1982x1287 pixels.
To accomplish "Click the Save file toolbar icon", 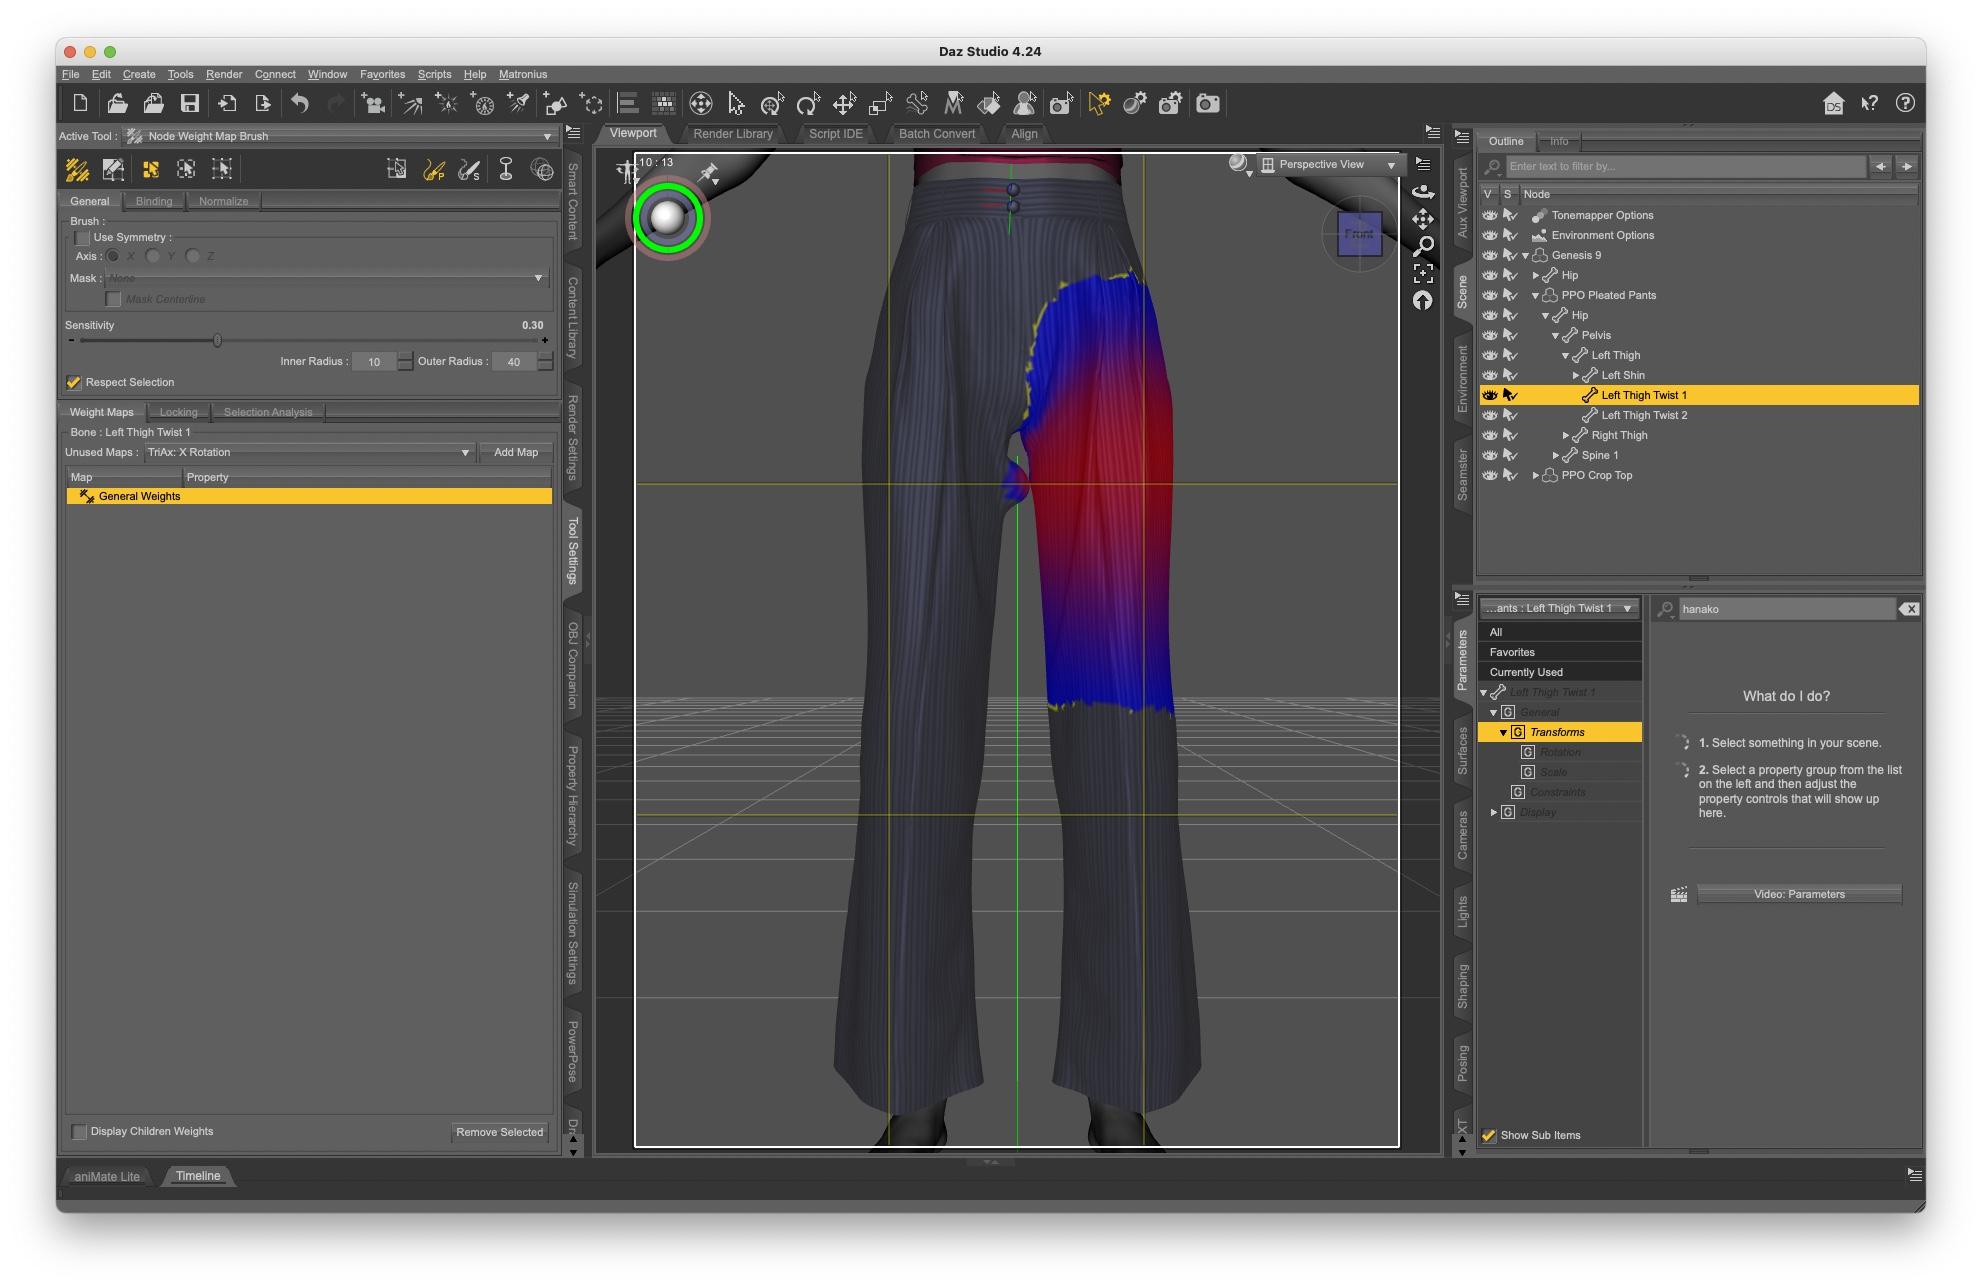I will [189, 103].
